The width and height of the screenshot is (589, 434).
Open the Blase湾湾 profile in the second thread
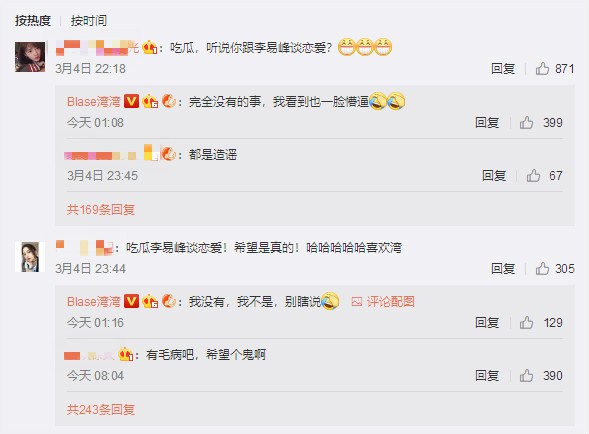(x=94, y=301)
